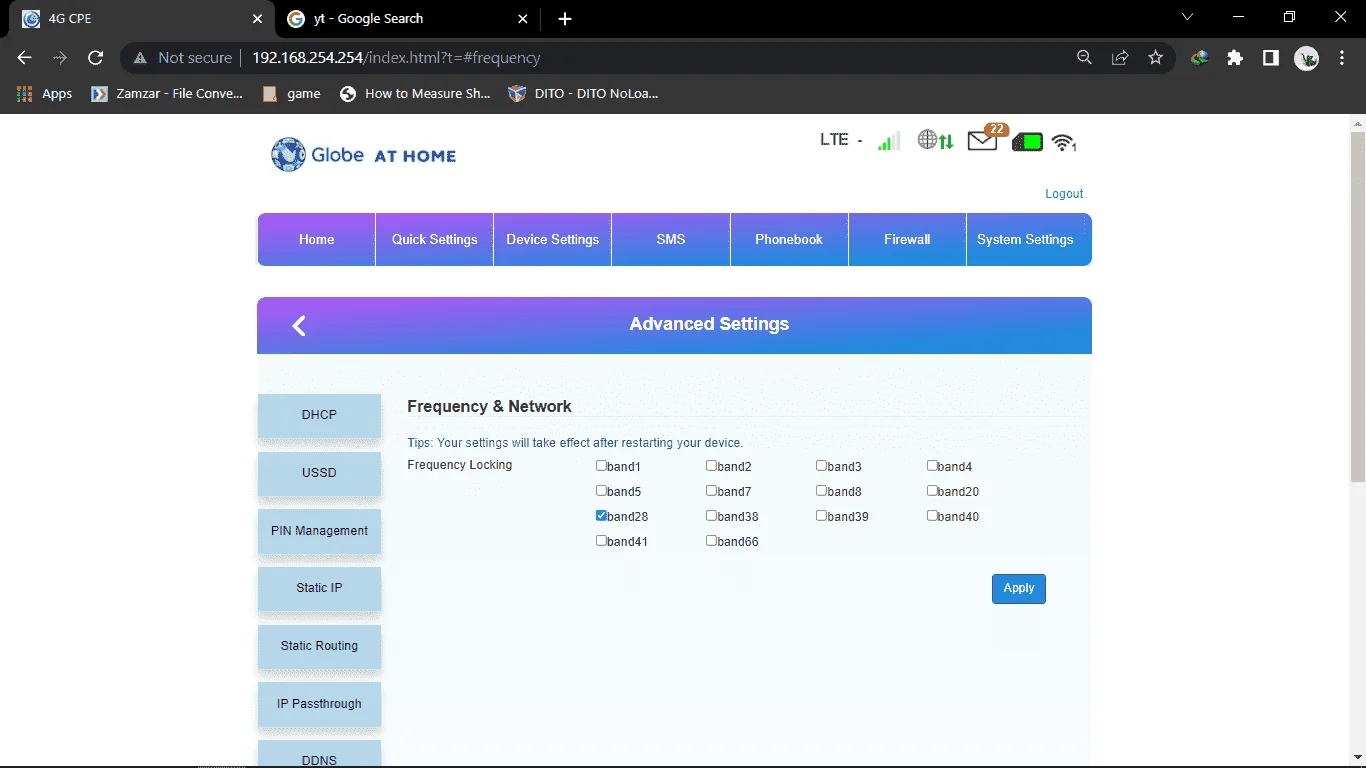
Task: Click the share page icon
Action: 1120,58
